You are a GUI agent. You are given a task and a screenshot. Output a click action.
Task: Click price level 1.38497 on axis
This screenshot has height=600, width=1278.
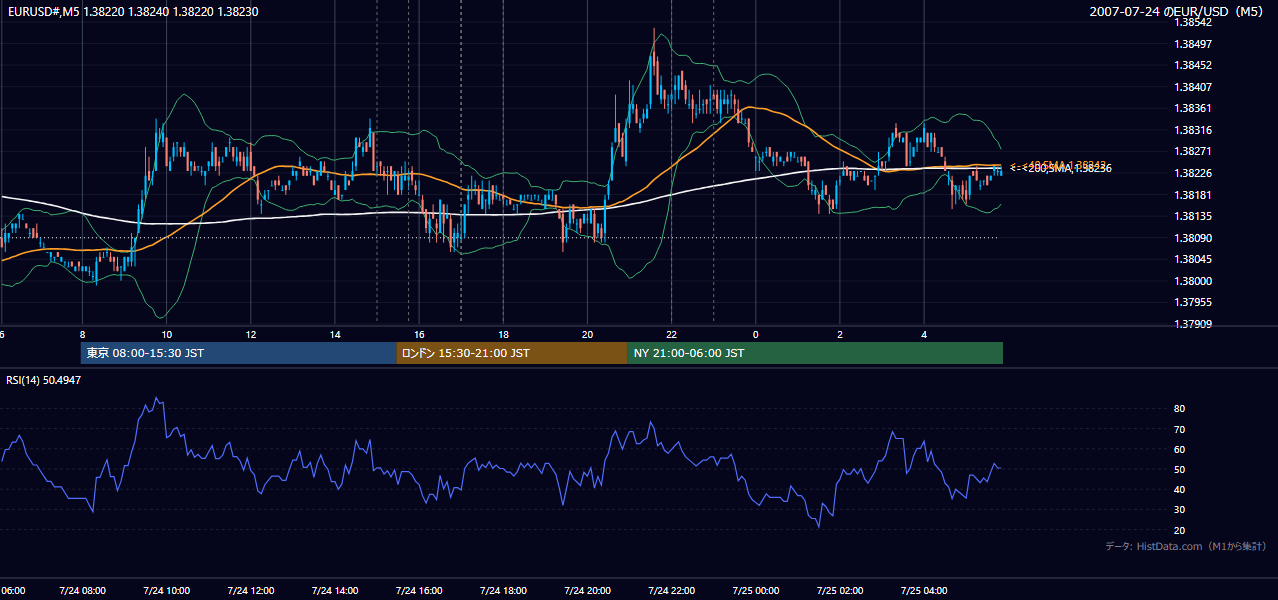pyautogui.click(x=1195, y=44)
